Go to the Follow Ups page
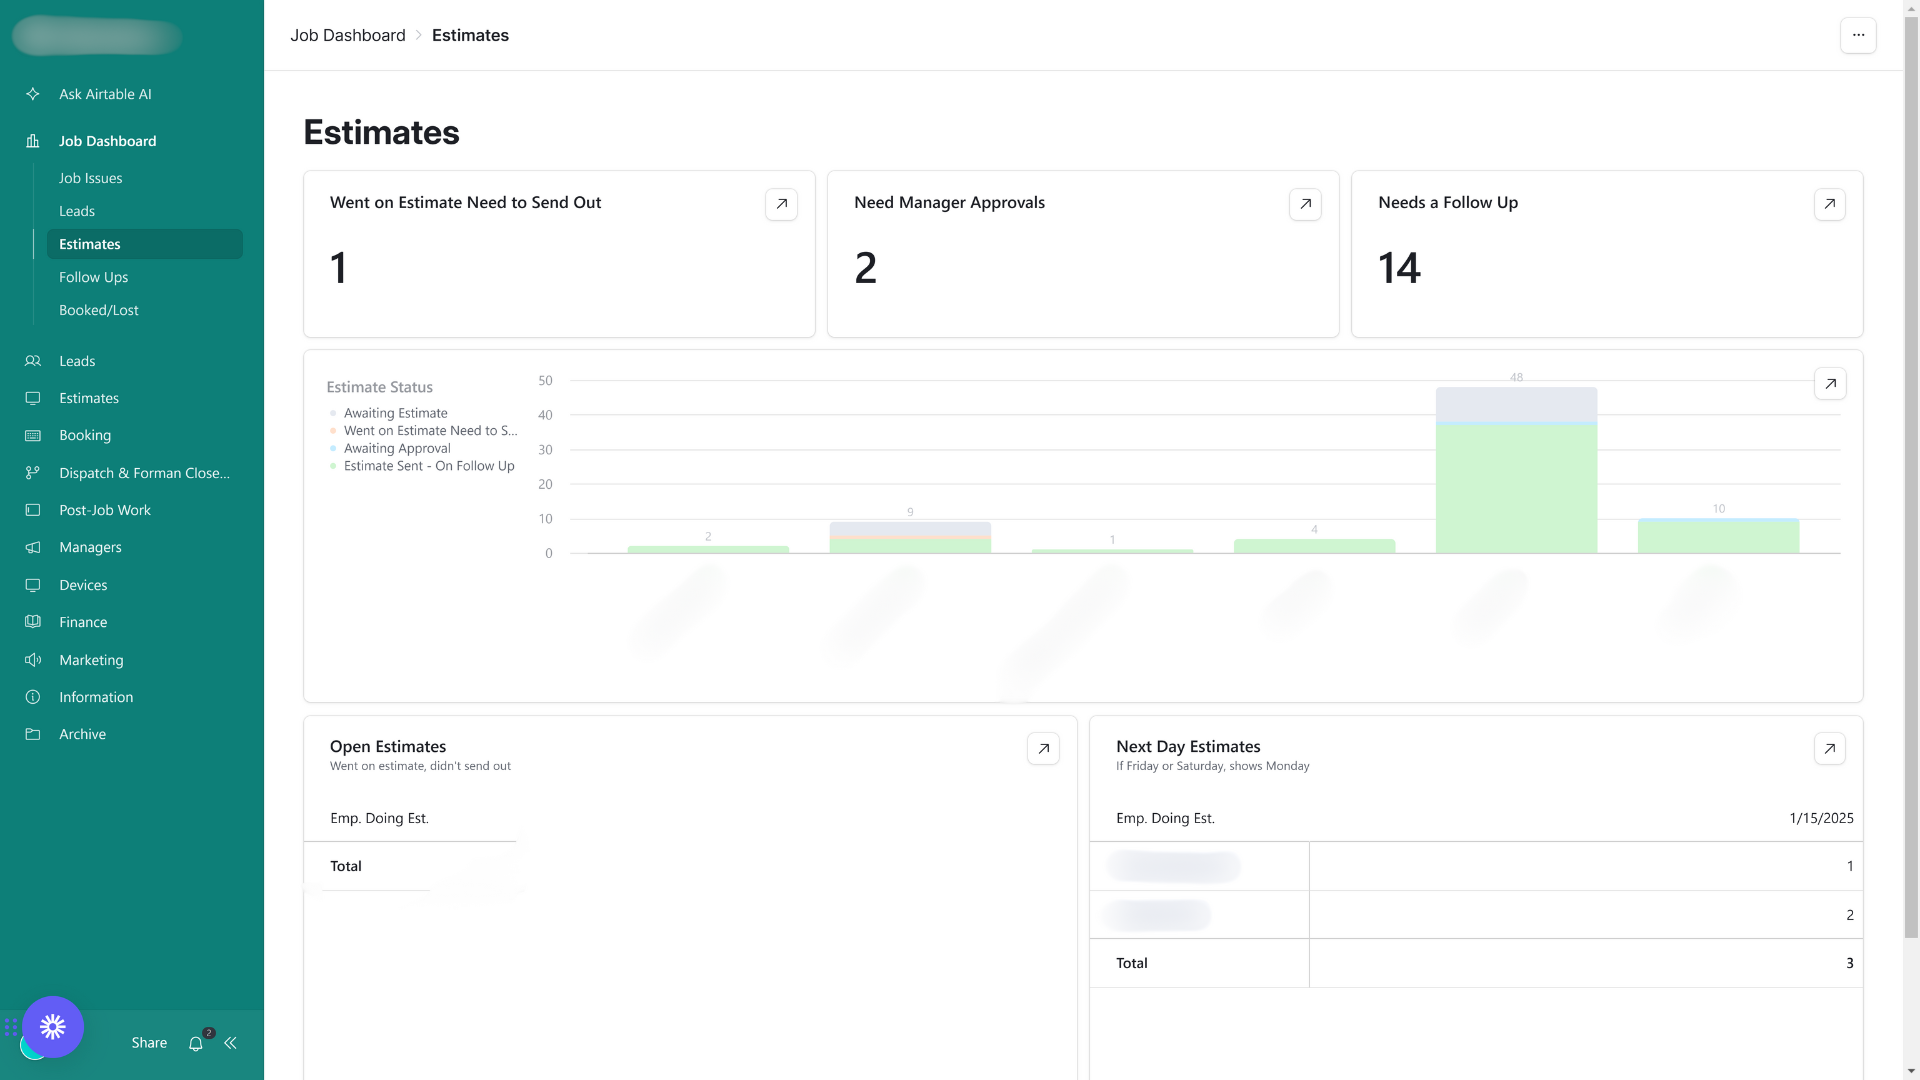The width and height of the screenshot is (1920, 1080). click(93, 277)
